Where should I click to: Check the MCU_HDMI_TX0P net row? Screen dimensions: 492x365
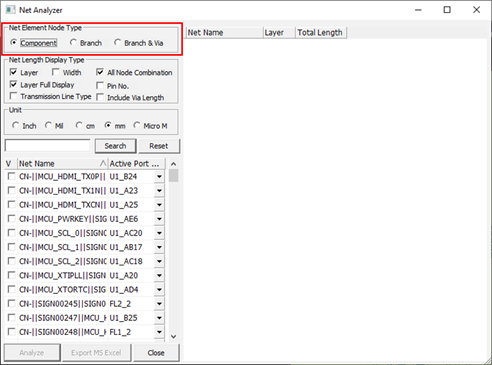pyautogui.click(x=11, y=176)
